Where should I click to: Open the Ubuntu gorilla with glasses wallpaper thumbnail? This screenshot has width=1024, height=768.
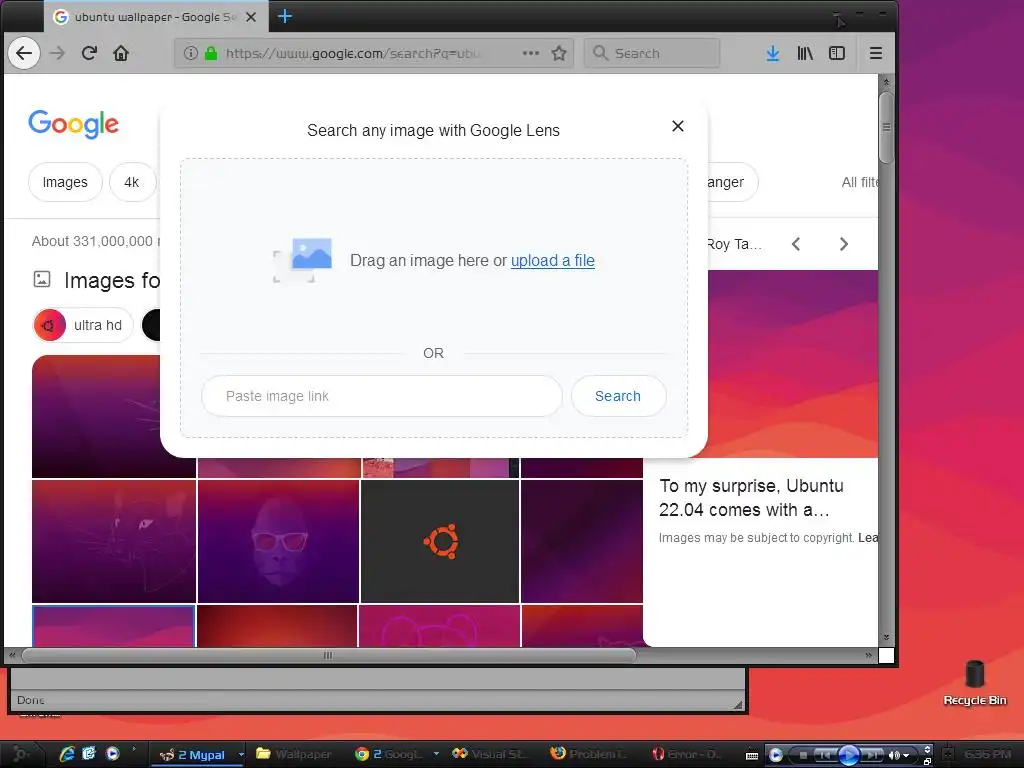[x=278, y=541]
